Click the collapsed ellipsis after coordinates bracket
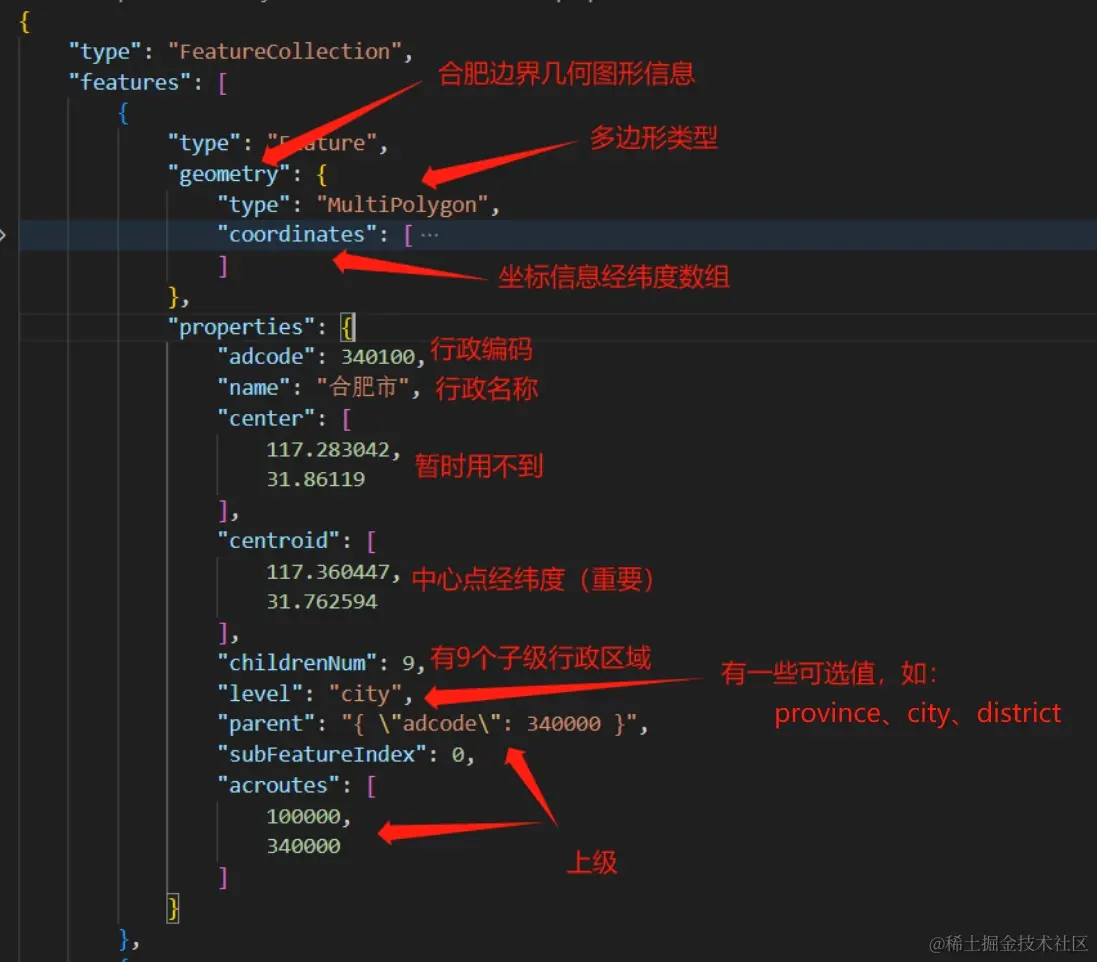Image resolution: width=1097 pixels, height=962 pixels. click(x=430, y=235)
